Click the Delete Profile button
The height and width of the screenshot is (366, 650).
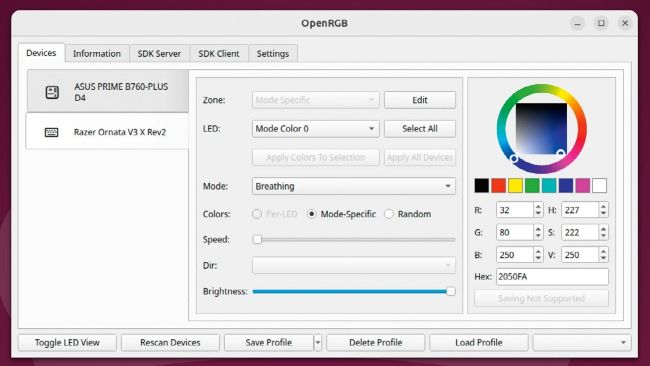(376, 342)
